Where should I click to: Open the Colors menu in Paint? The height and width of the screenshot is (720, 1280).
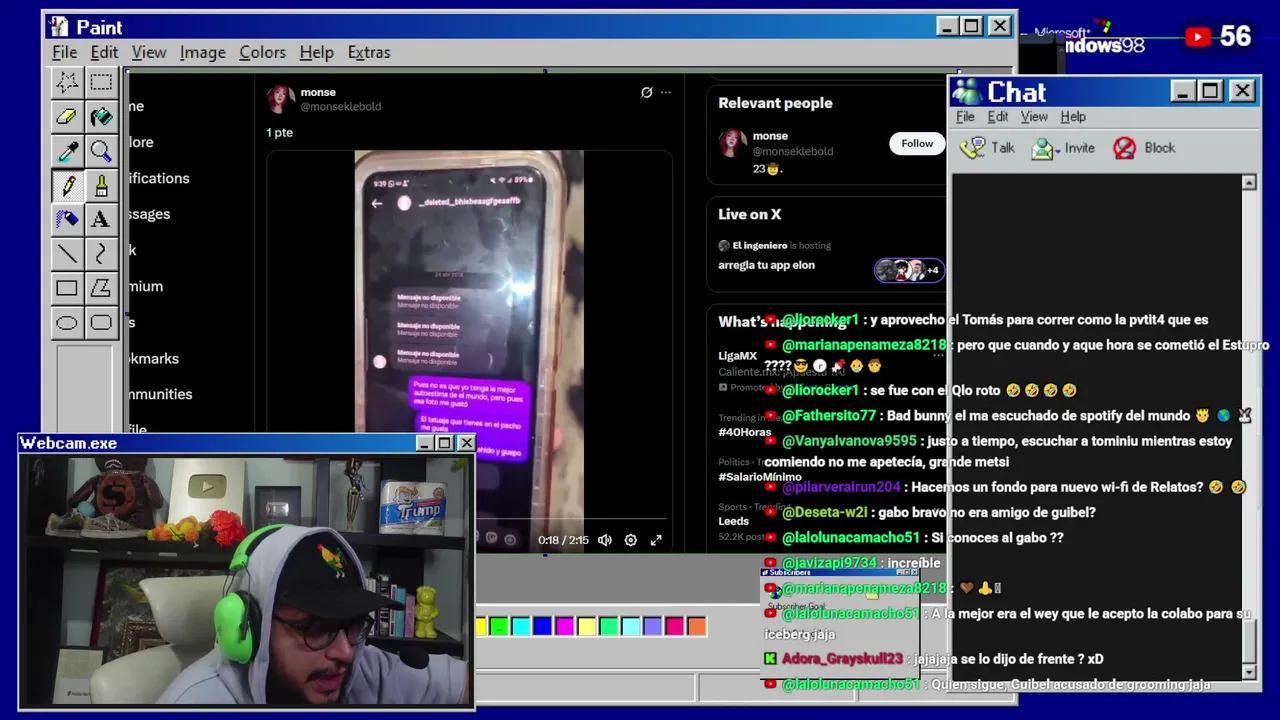click(x=262, y=52)
